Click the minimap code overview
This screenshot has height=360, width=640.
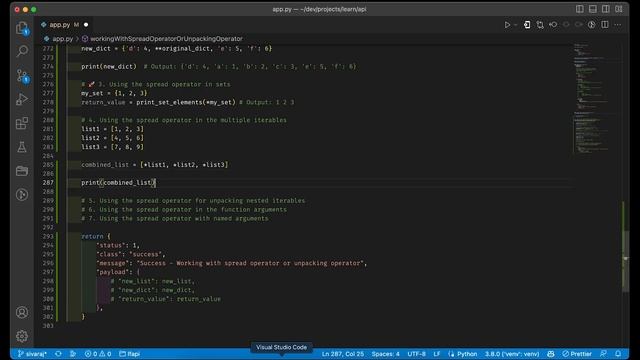592,98
